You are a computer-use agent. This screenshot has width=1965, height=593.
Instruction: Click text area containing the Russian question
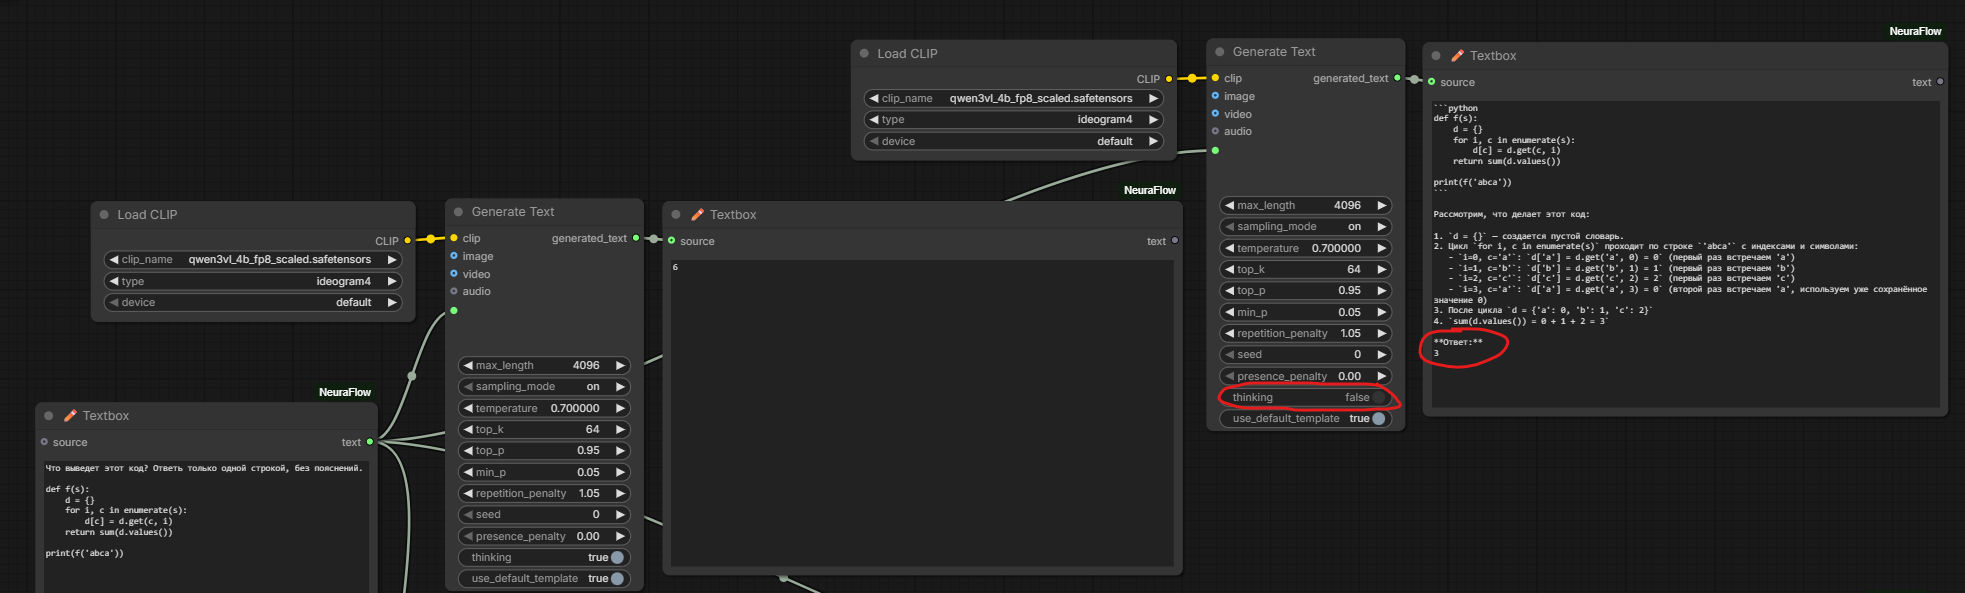pos(206,526)
